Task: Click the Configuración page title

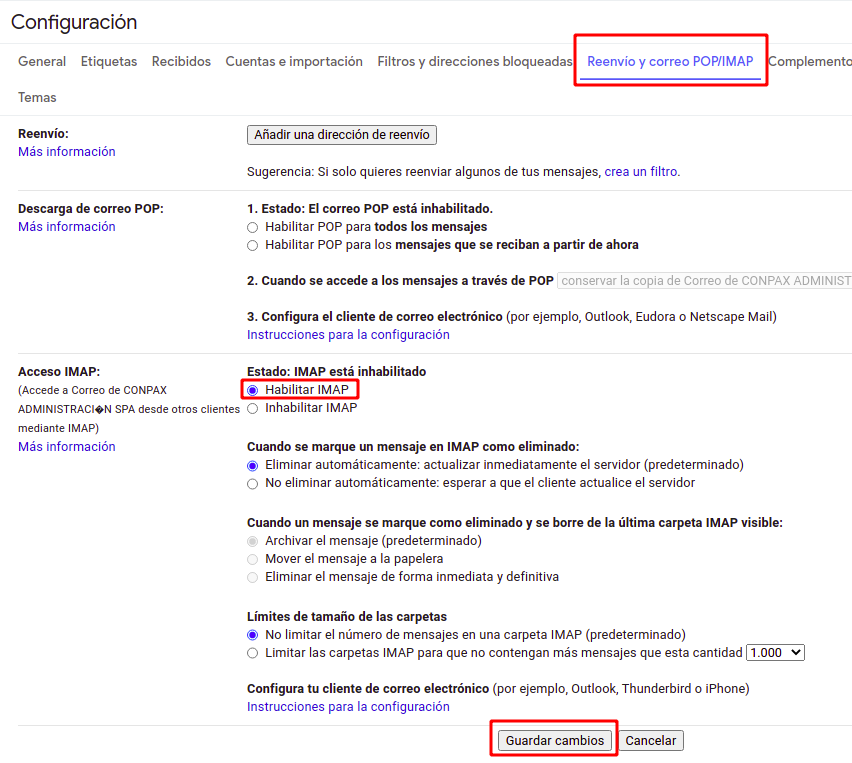Action: [x=74, y=22]
